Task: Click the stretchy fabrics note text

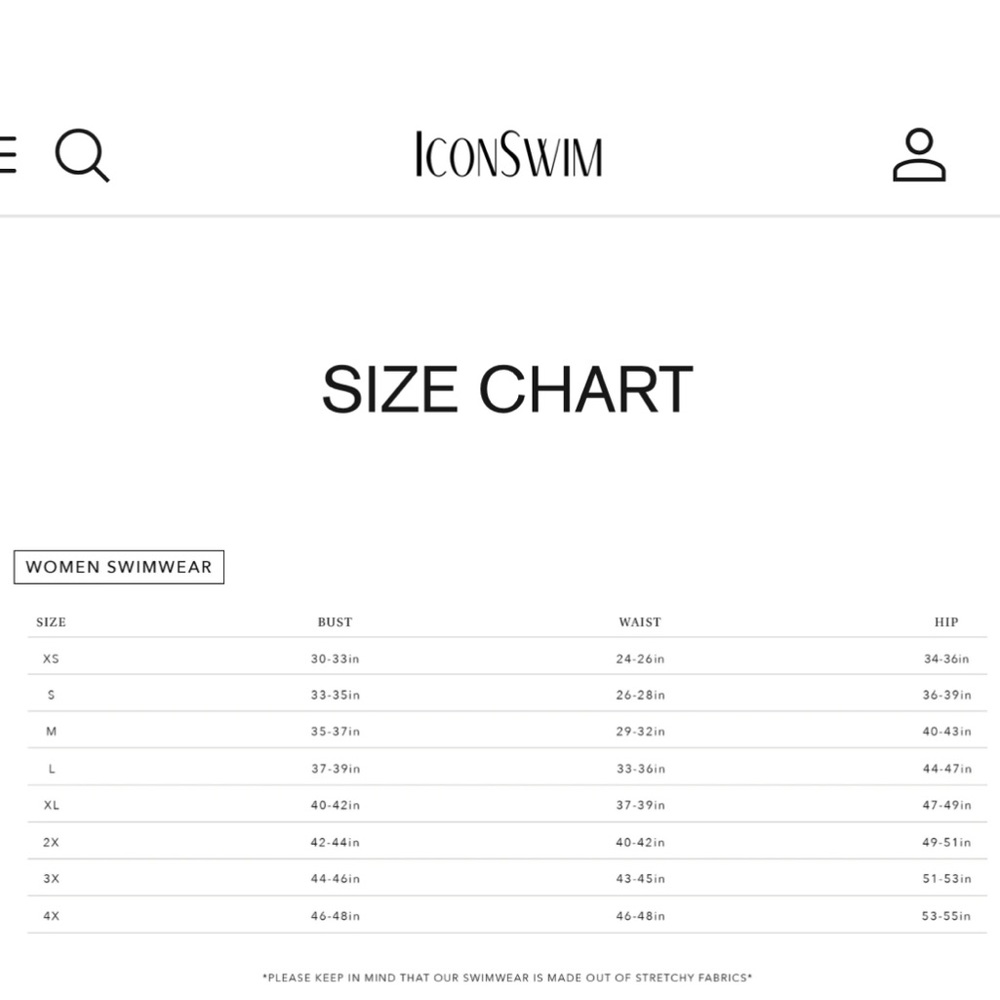Action: 507,978
